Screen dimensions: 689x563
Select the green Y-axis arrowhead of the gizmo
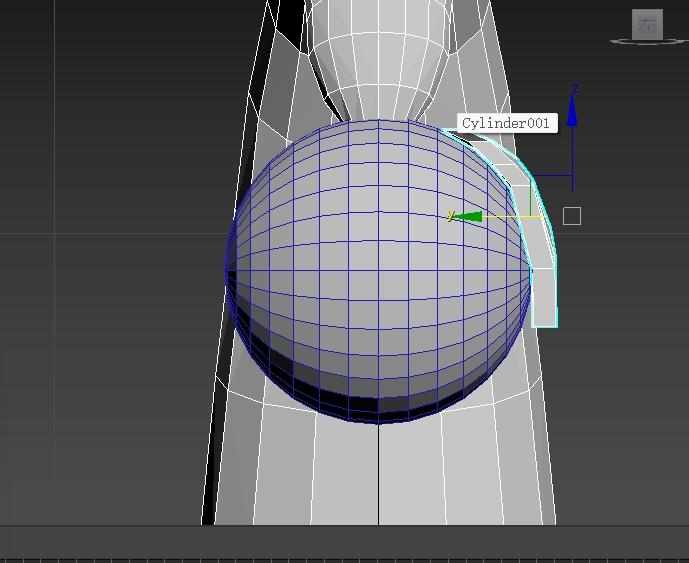468,216
